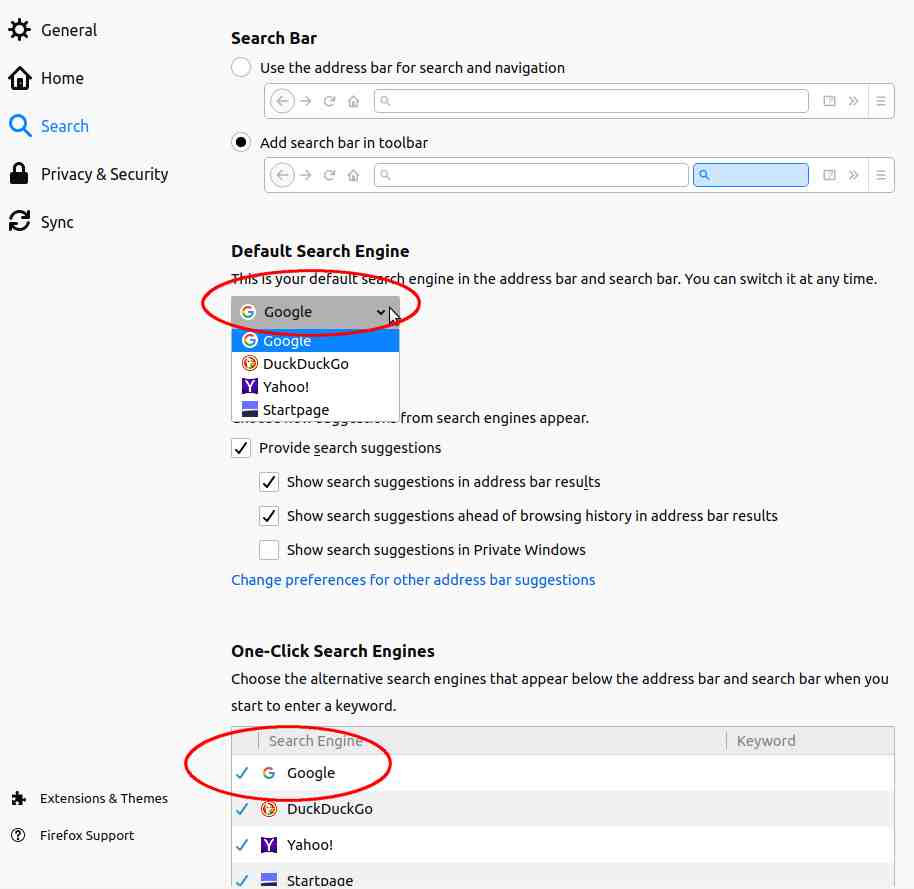Select 'Use the address bar for search' radio
Viewport: 914px width, 889px height.
[x=241, y=68]
